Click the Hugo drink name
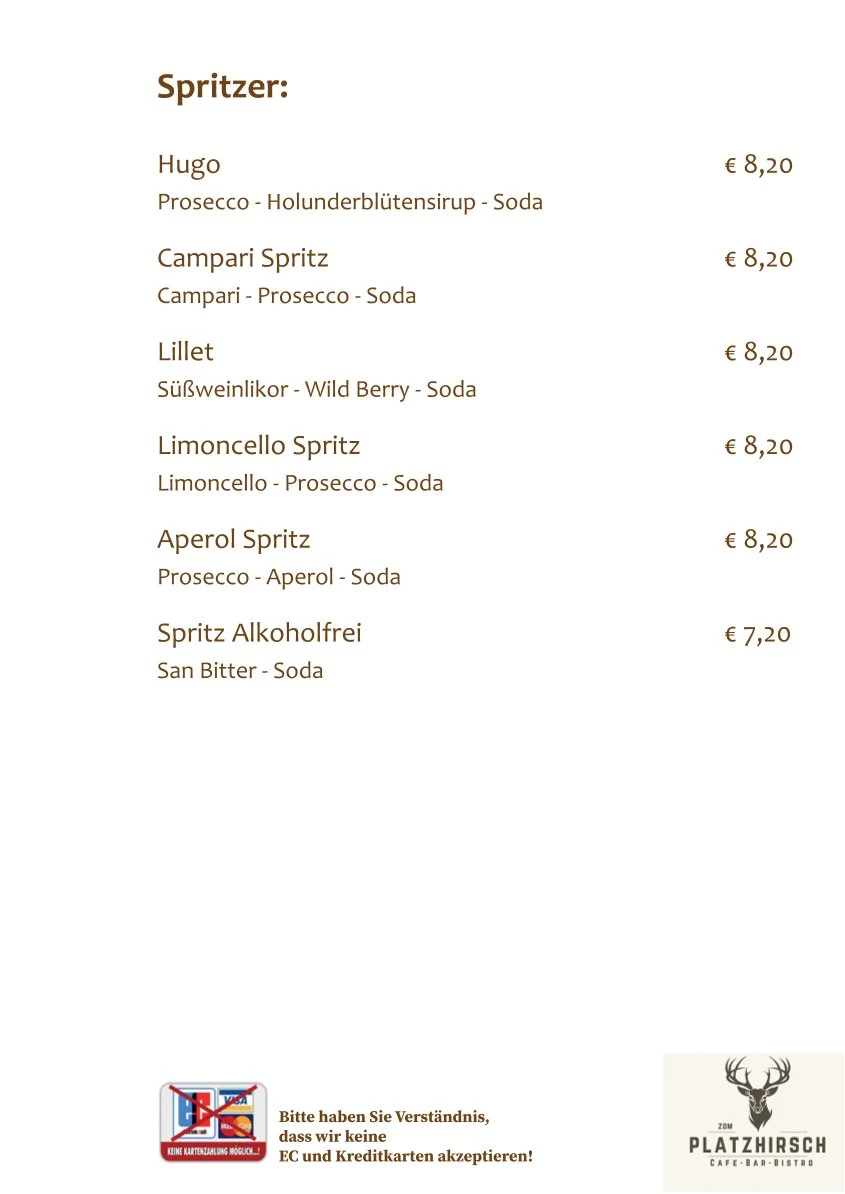 pyautogui.click(x=189, y=164)
